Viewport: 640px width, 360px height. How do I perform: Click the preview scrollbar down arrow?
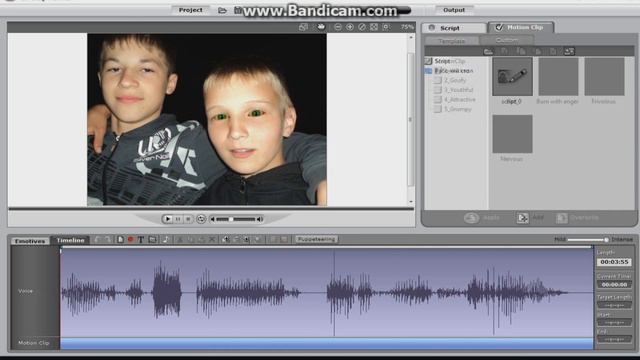coord(411,202)
